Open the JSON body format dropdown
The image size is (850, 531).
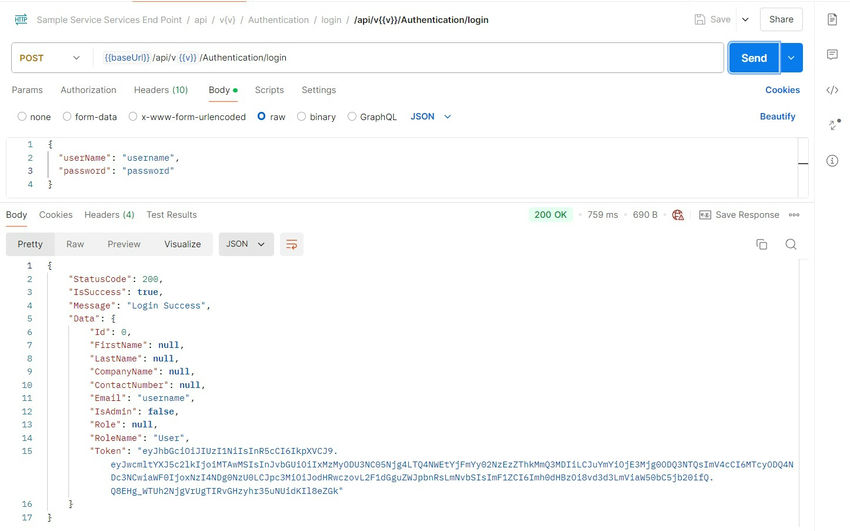(430, 116)
